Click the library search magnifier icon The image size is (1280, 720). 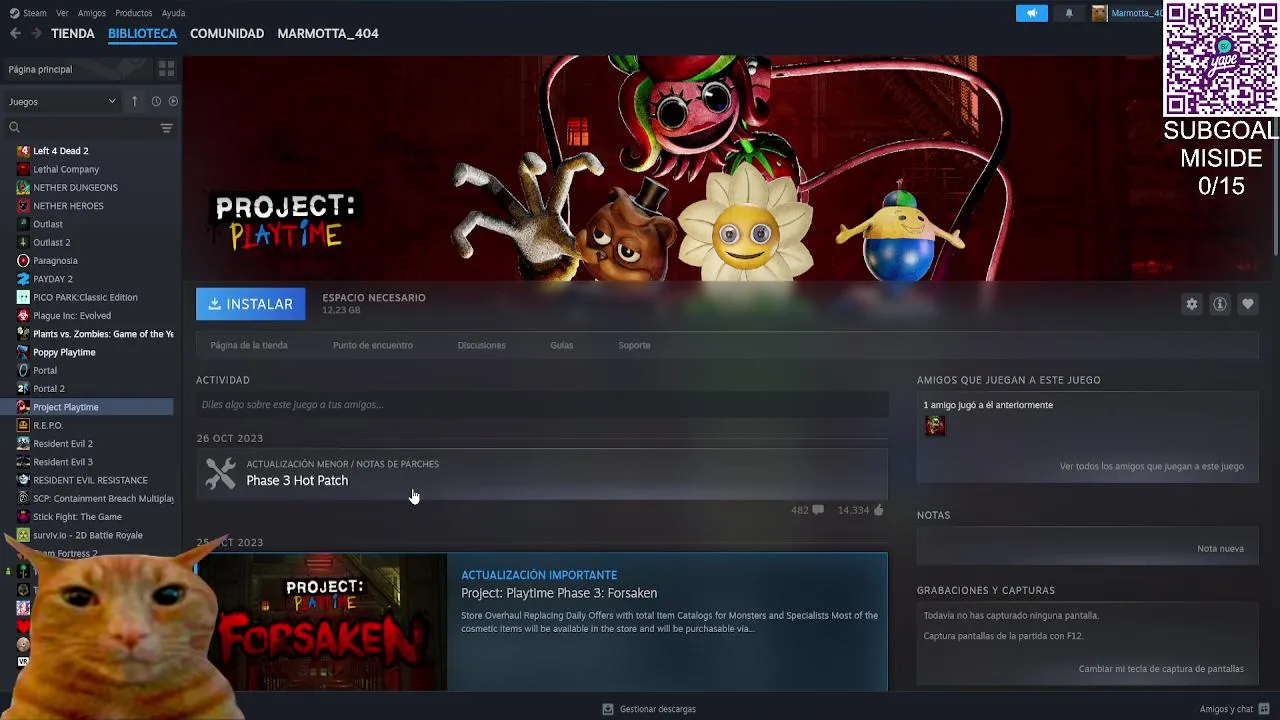(x=14, y=127)
